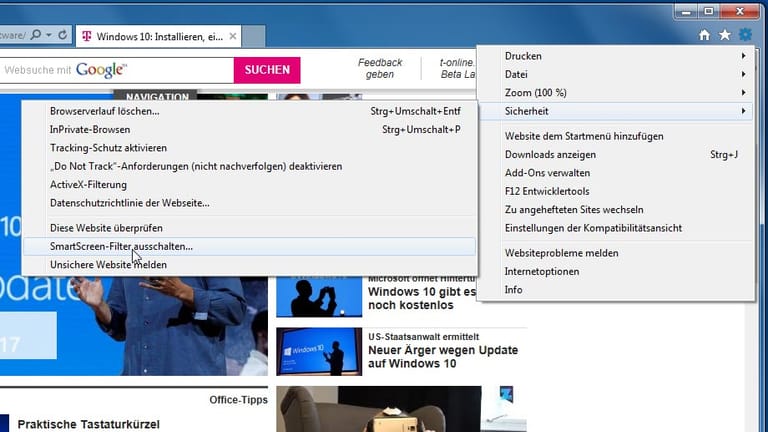Start InPrivate-Browsen
Viewport: 768px width, 432px height.
pyautogui.click(x=249, y=130)
